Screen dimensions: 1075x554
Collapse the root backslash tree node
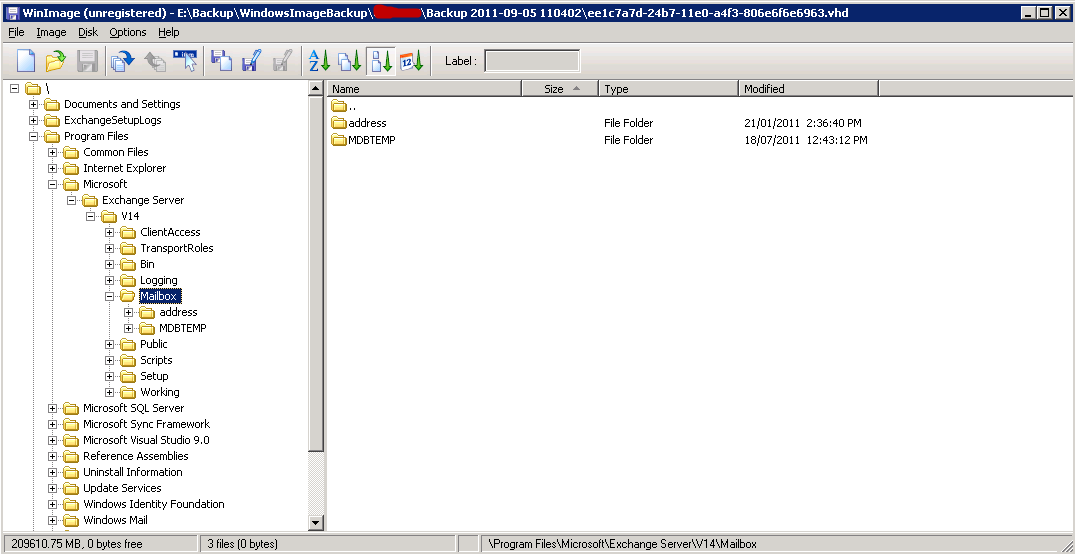pos(14,88)
